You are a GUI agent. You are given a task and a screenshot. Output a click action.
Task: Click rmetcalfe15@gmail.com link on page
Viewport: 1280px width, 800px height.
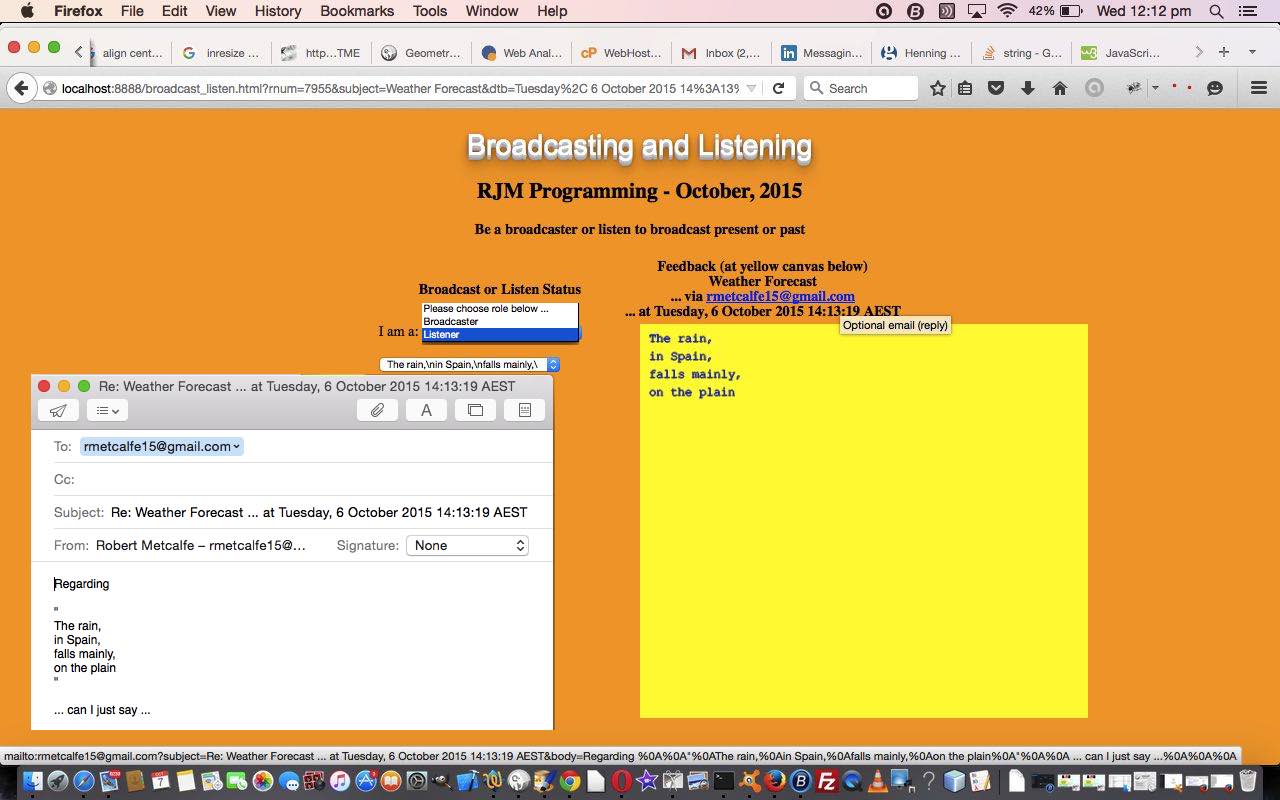pyautogui.click(x=780, y=296)
